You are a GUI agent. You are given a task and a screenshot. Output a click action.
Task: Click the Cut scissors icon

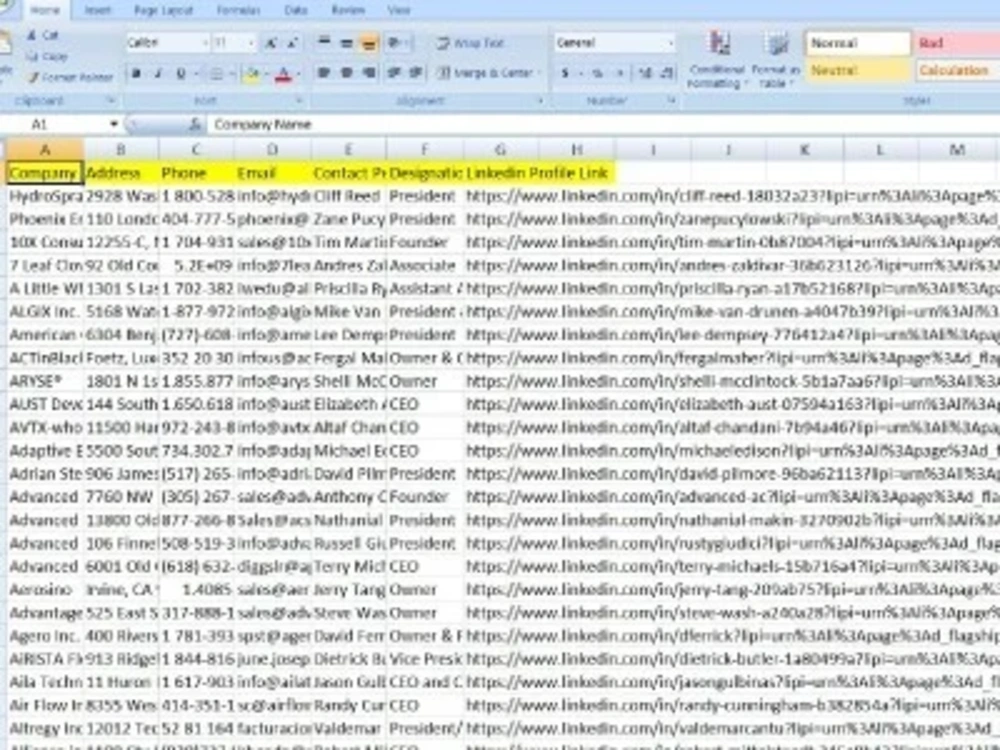pyautogui.click(x=32, y=36)
